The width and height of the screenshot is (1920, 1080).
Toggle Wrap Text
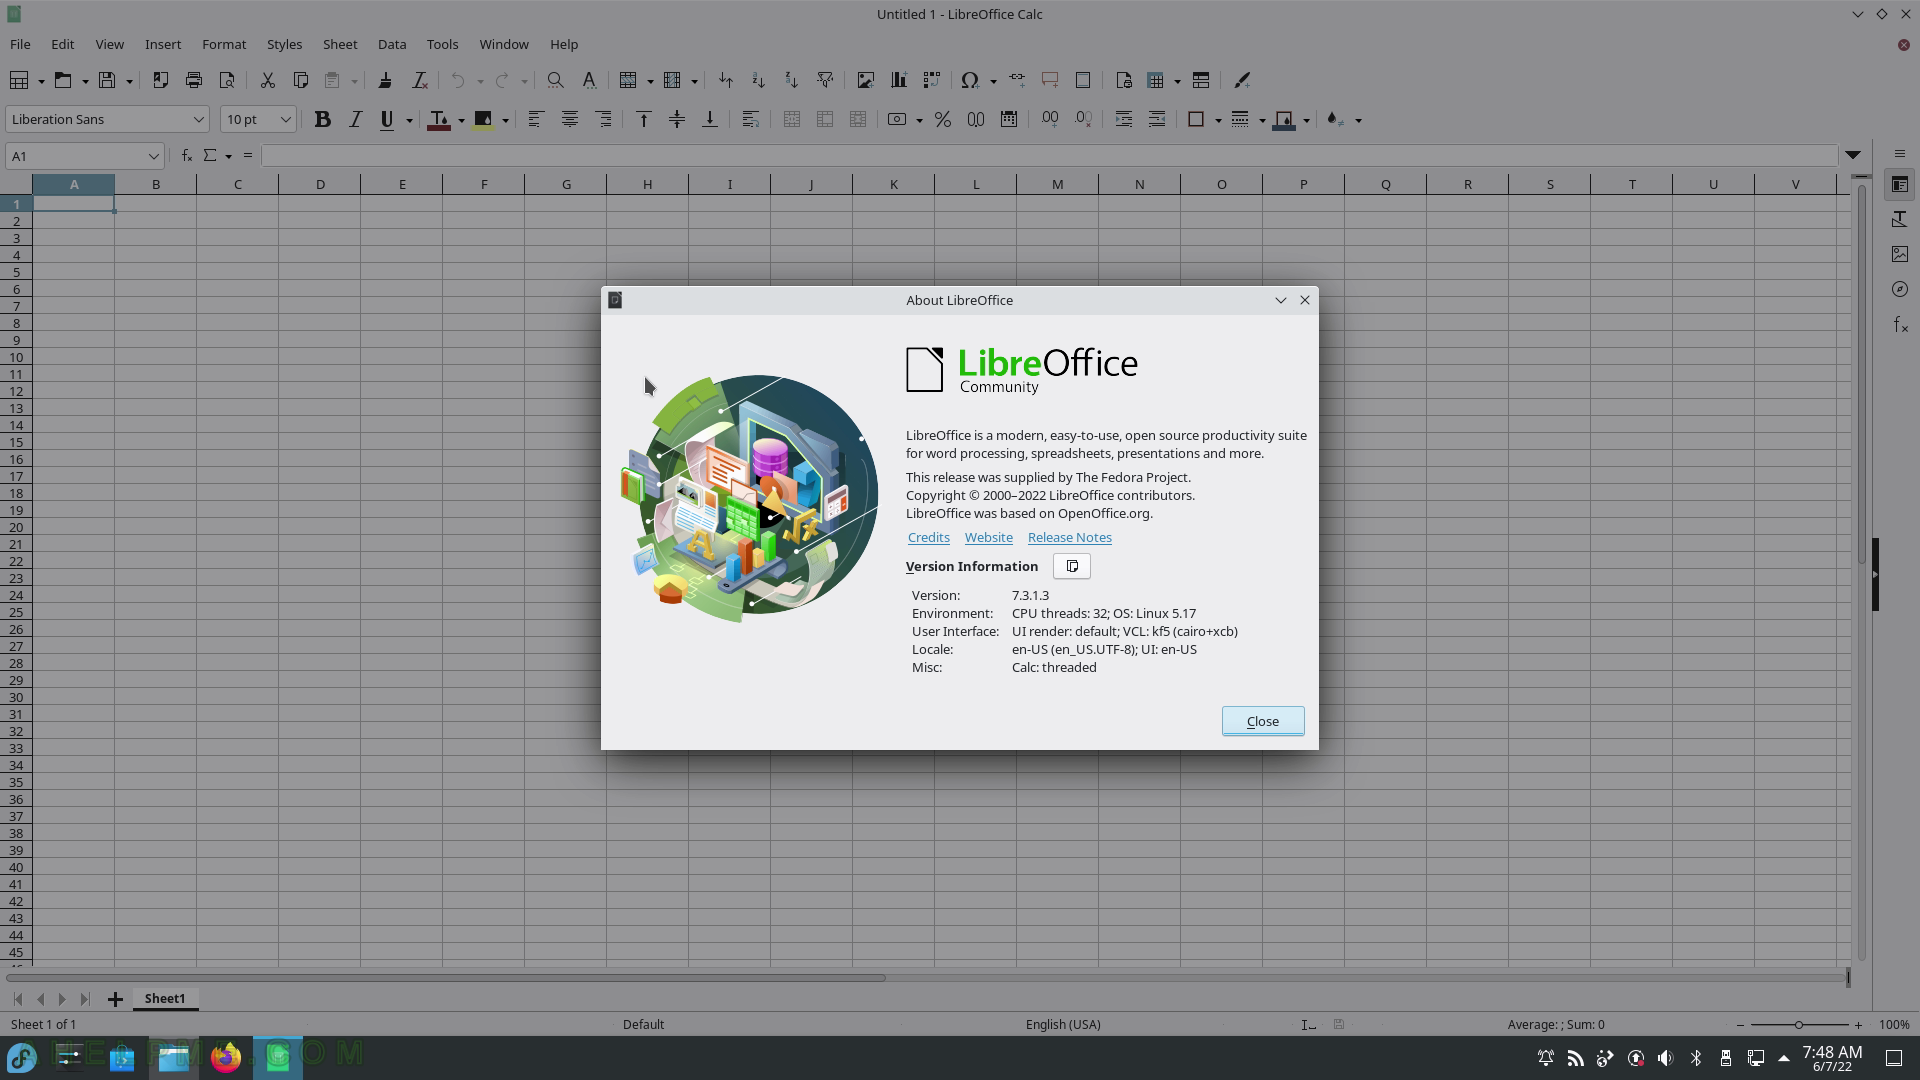[750, 119]
